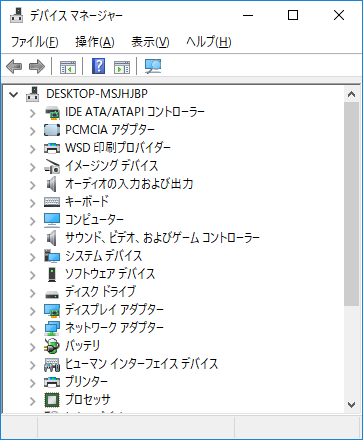Viewport: 363px width, 440px height.
Task: Collapse the DESKTOP-MSJHJBP root node
Action: [14, 95]
